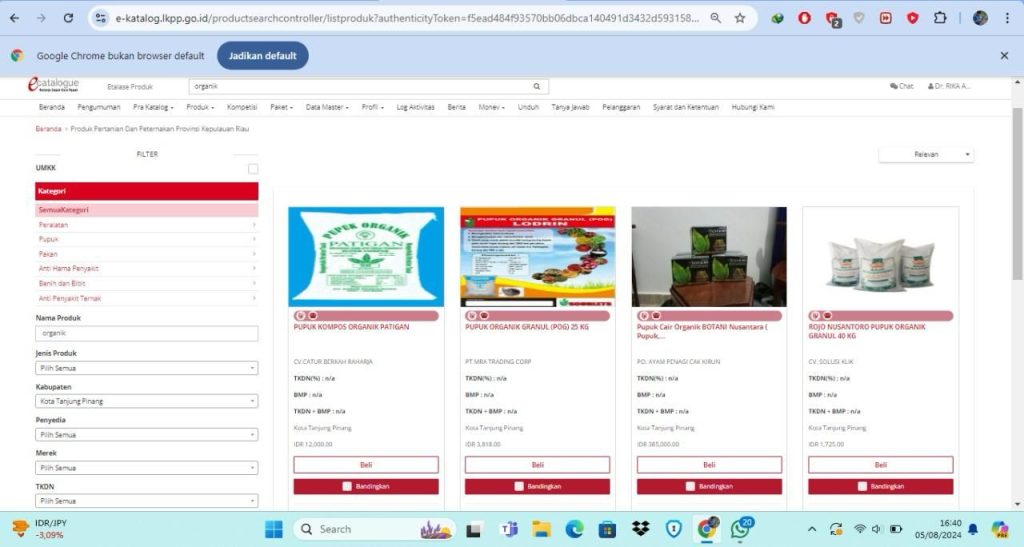Click the Nama Produk input field
The height and width of the screenshot is (547, 1024).
tap(147, 334)
